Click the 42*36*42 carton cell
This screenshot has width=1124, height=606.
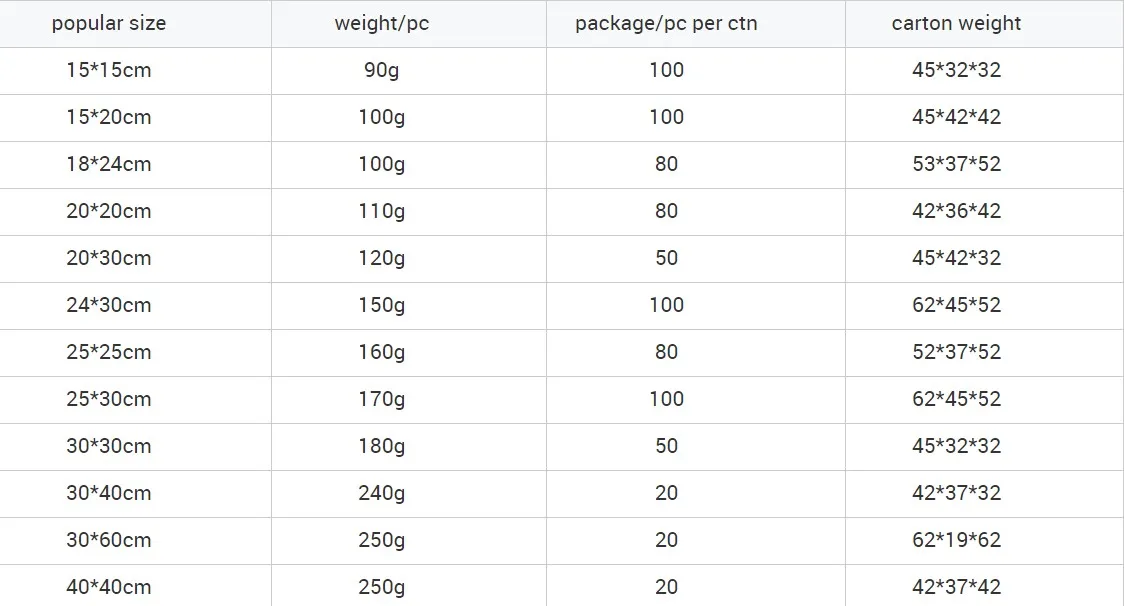tap(956, 211)
